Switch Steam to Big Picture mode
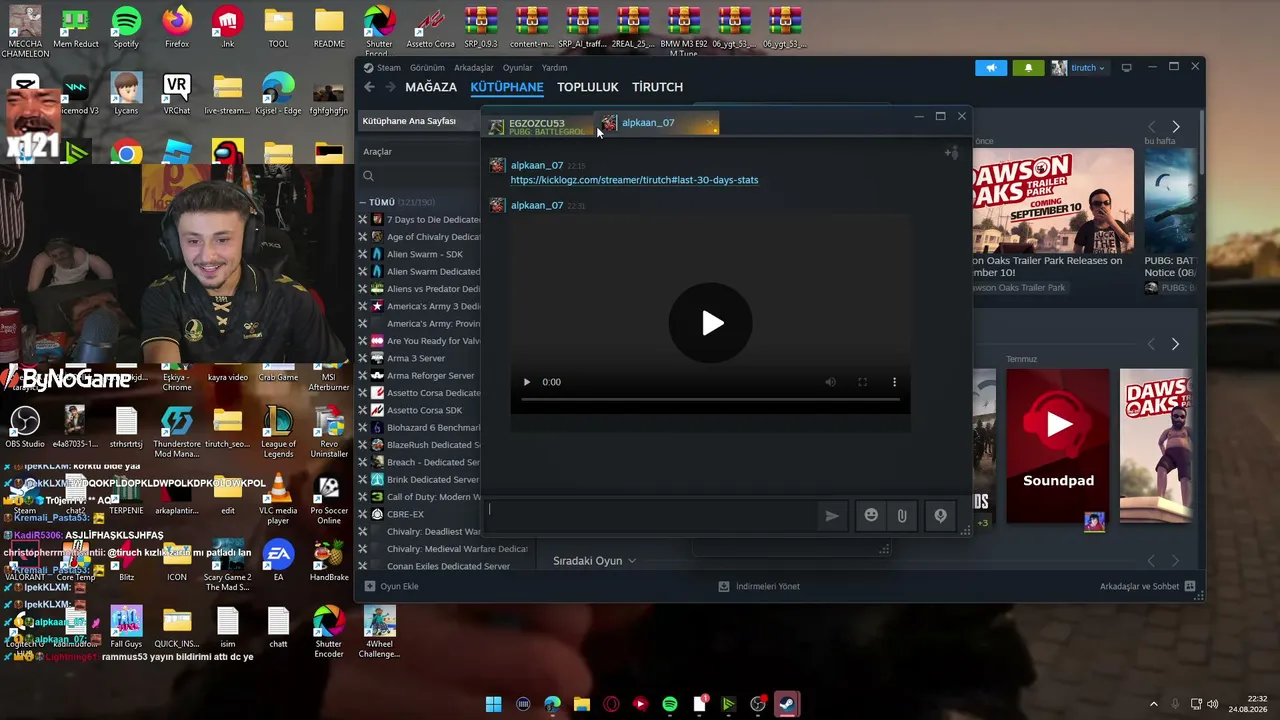Image resolution: width=1280 pixels, height=720 pixels. 1126,68
